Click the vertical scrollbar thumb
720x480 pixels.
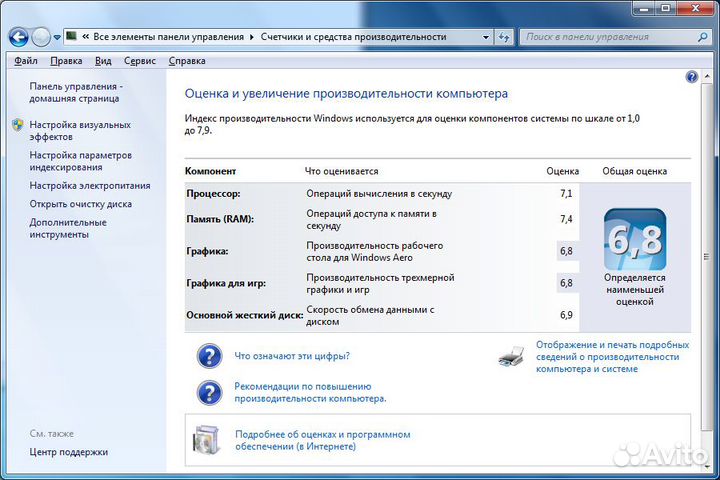coord(707,257)
